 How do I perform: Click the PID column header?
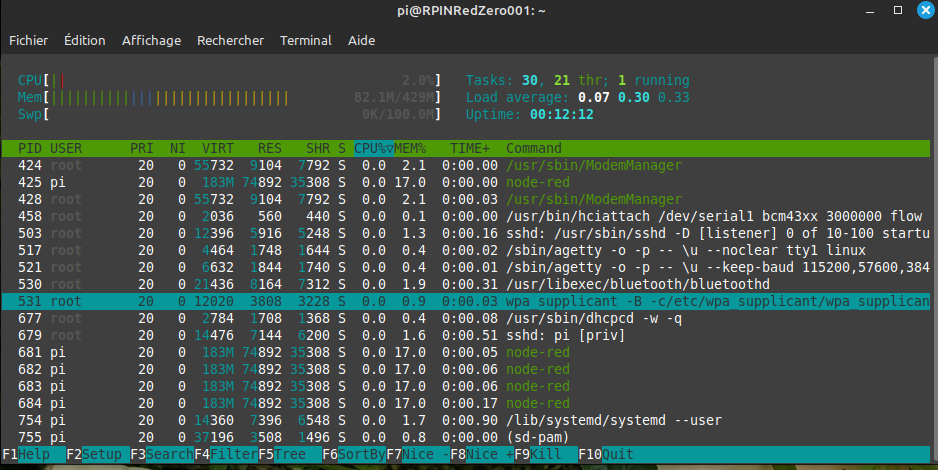click(x=30, y=148)
